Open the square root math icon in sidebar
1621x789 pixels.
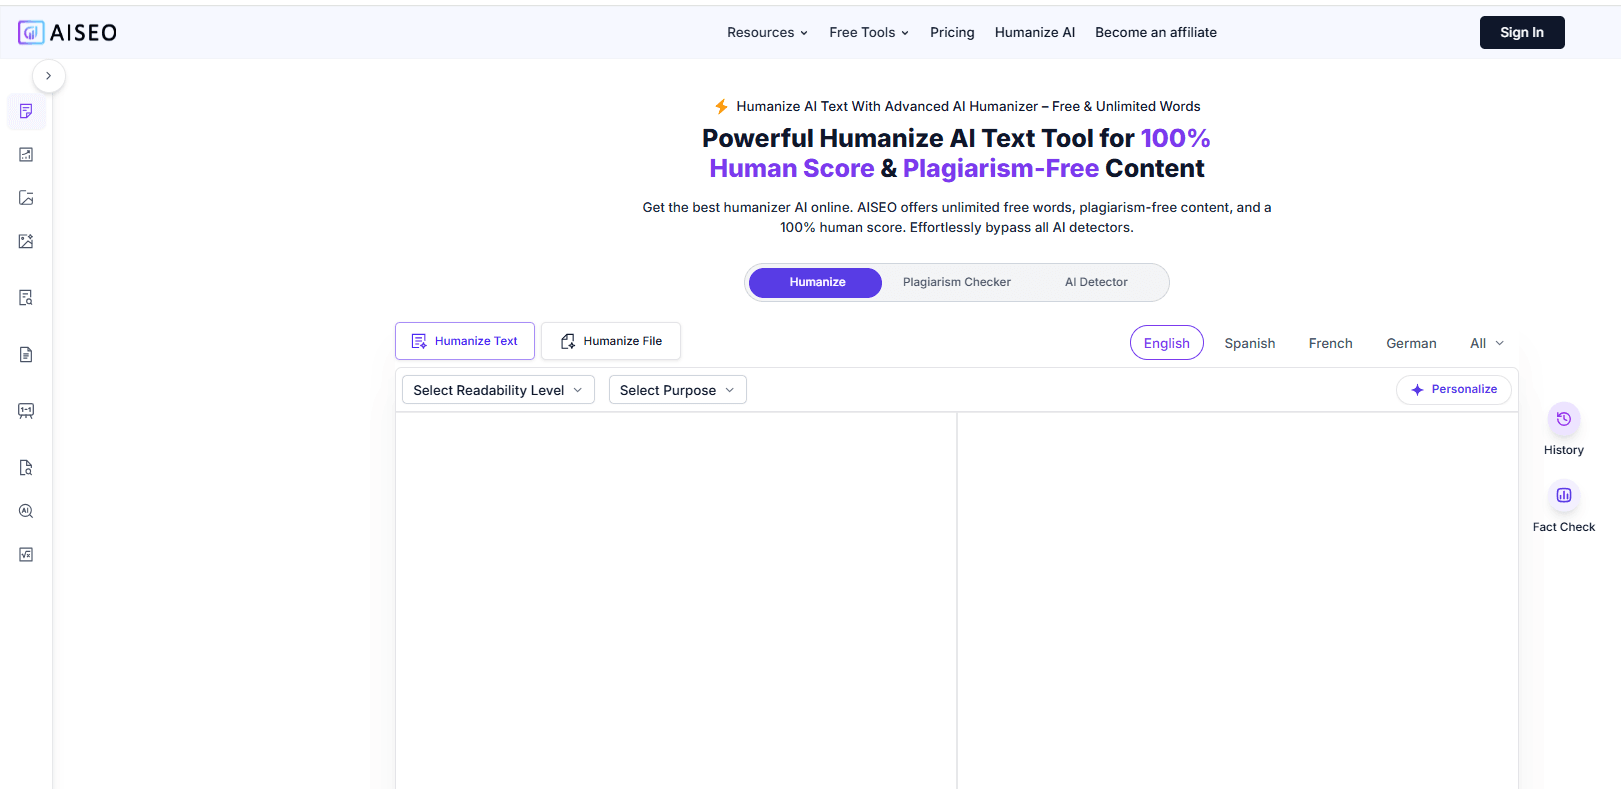coord(26,554)
